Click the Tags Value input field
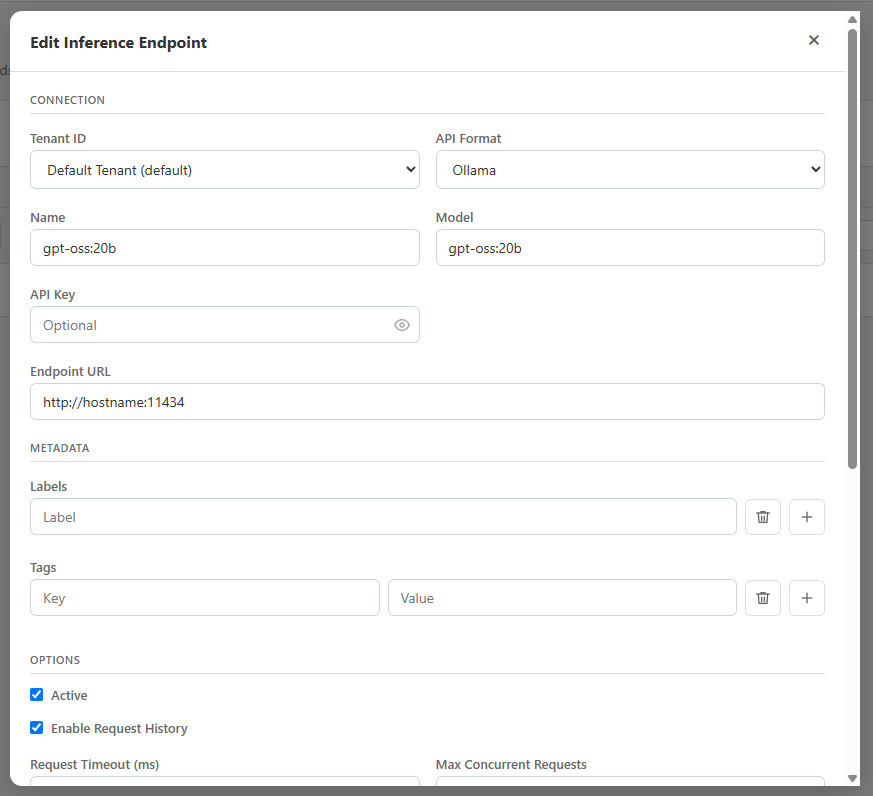 click(x=562, y=598)
